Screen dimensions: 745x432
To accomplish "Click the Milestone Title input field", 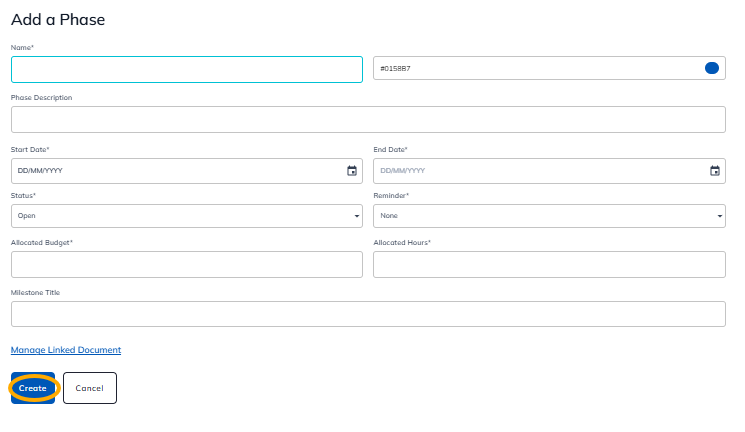I will click(x=368, y=314).
